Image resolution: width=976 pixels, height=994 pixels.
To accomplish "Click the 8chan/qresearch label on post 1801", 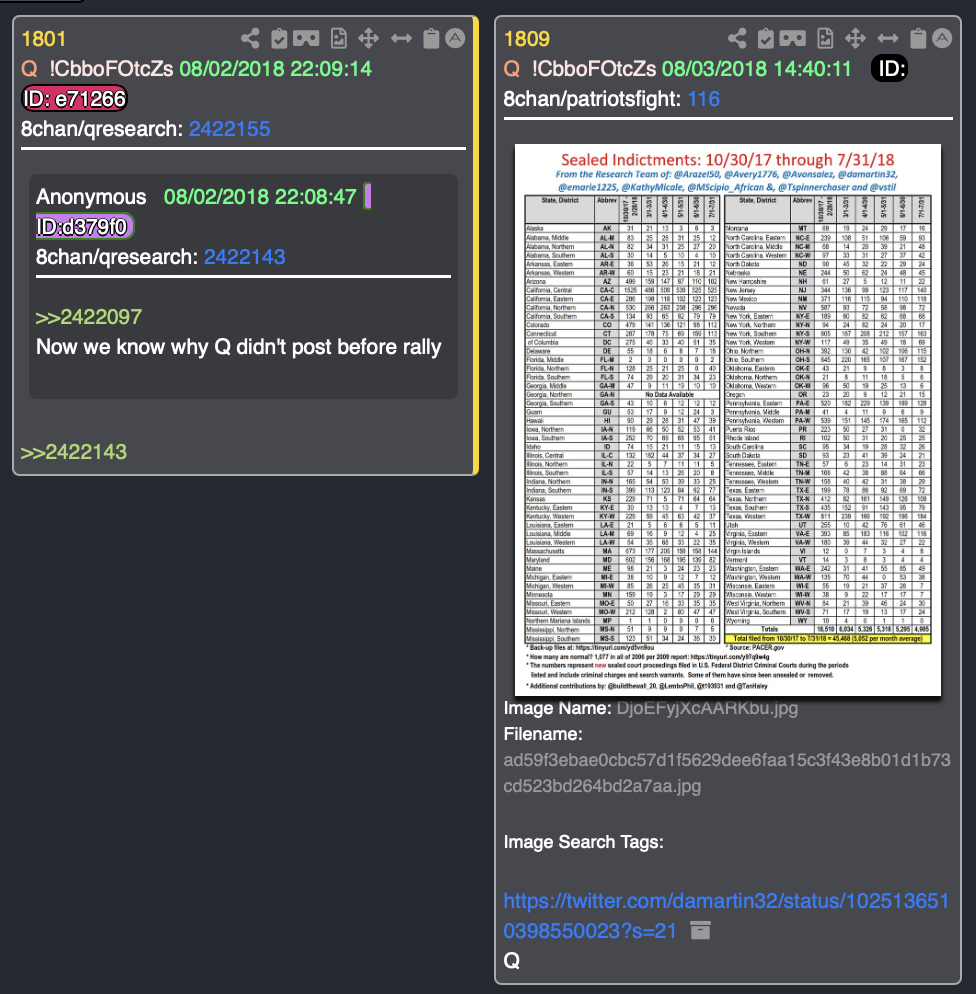I will (102, 129).
